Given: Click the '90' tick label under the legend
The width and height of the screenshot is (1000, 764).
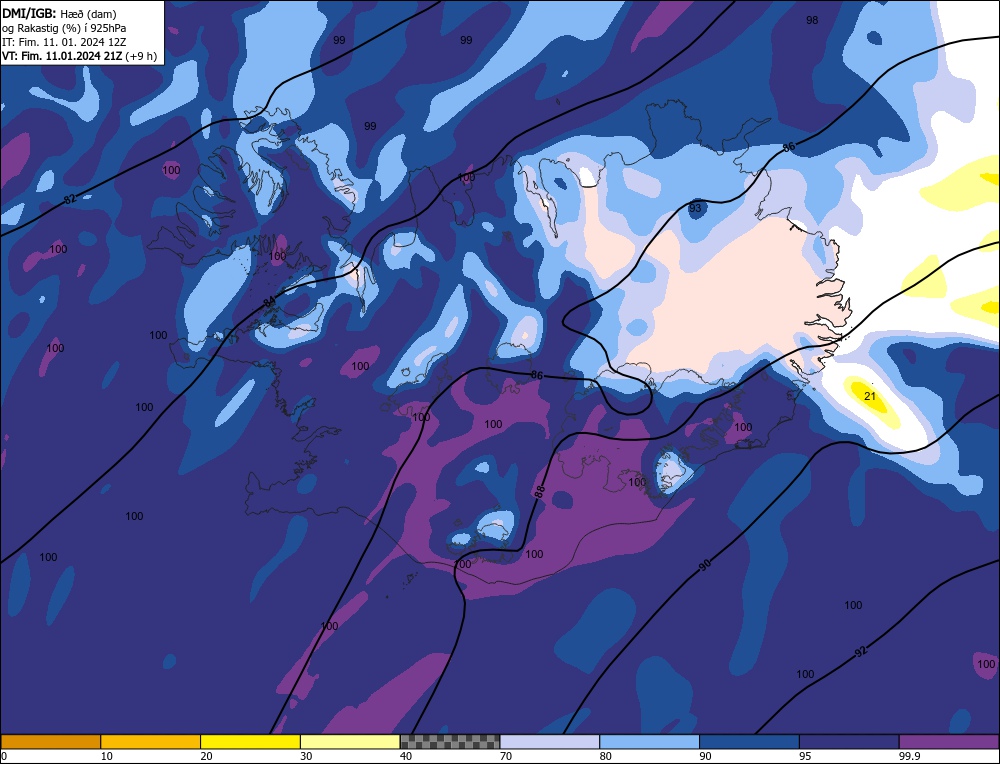Looking at the screenshot, I should point(705,756).
